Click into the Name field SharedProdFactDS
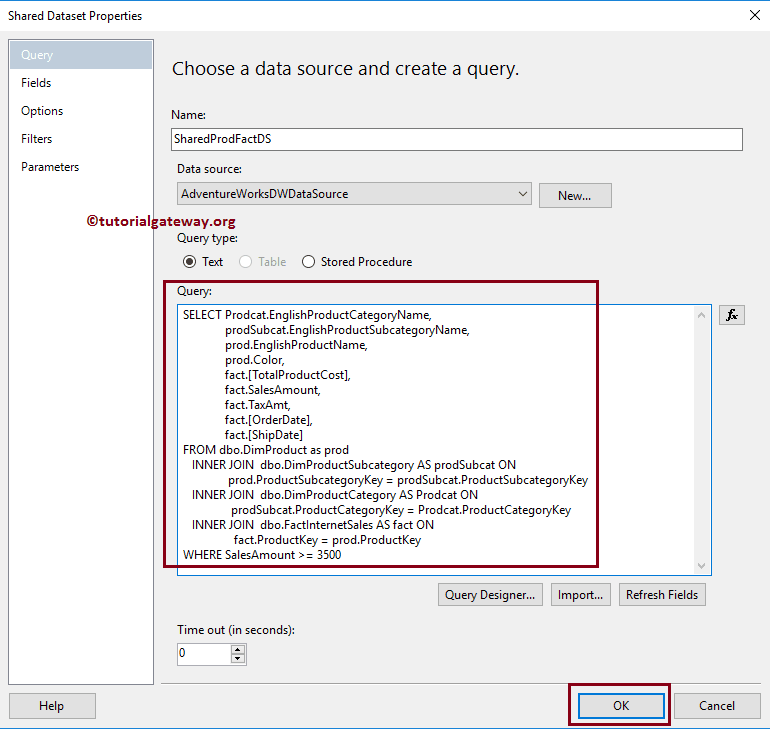Screen dimensions: 770x729 tap(457, 139)
